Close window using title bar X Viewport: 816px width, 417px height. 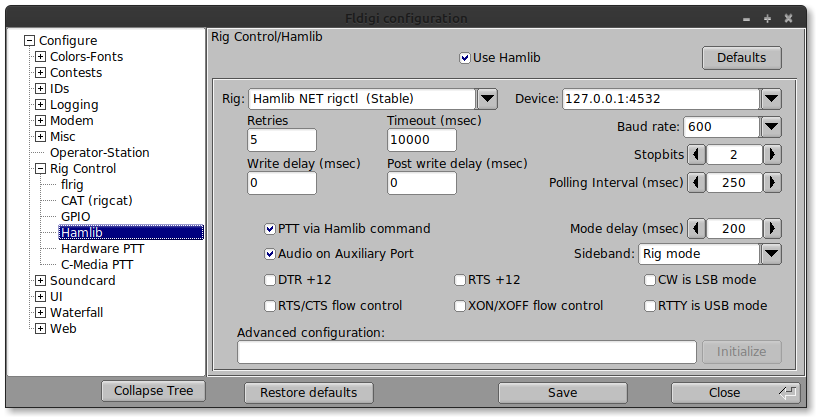click(x=788, y=19)
